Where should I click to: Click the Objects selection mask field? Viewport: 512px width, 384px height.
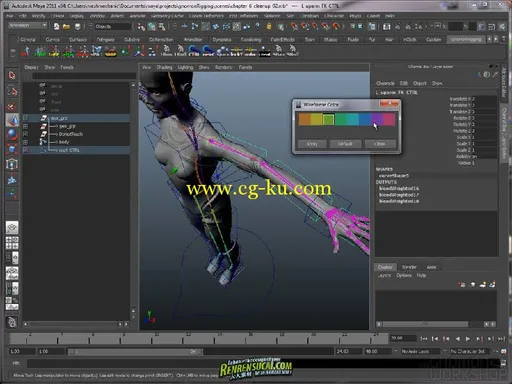(113, 26)
